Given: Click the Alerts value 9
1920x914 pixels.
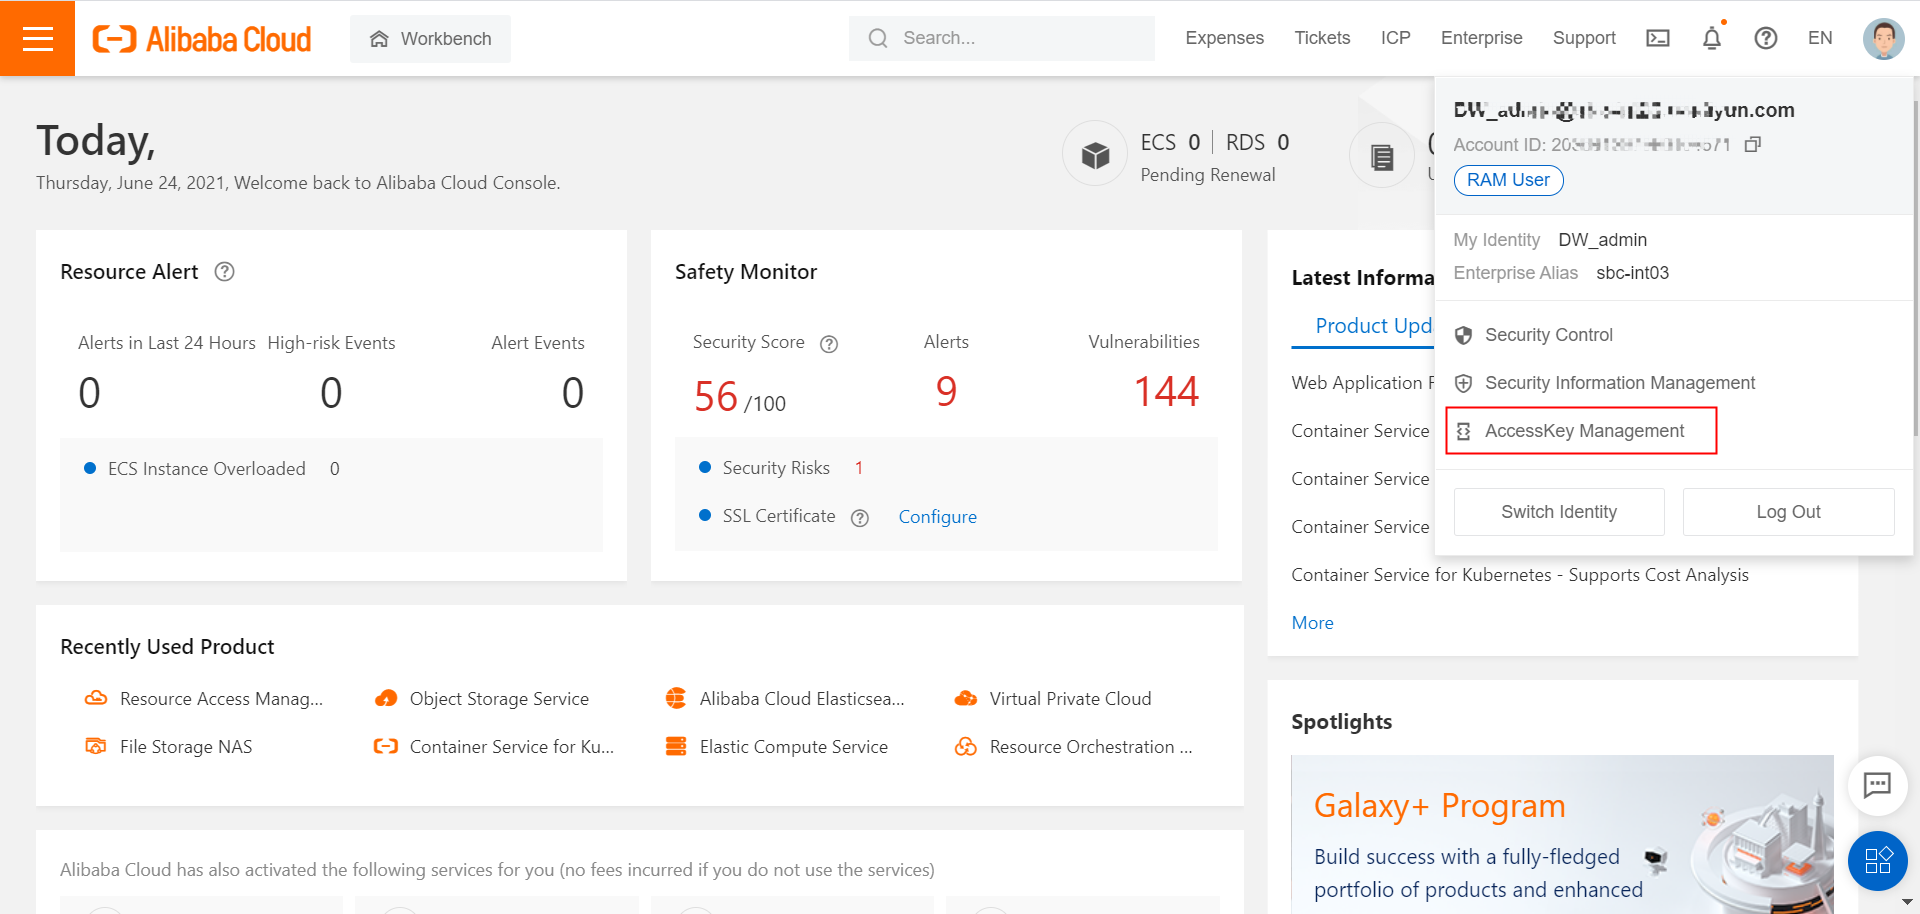Looking at the screenshot, I should click(x=946, y=392).
